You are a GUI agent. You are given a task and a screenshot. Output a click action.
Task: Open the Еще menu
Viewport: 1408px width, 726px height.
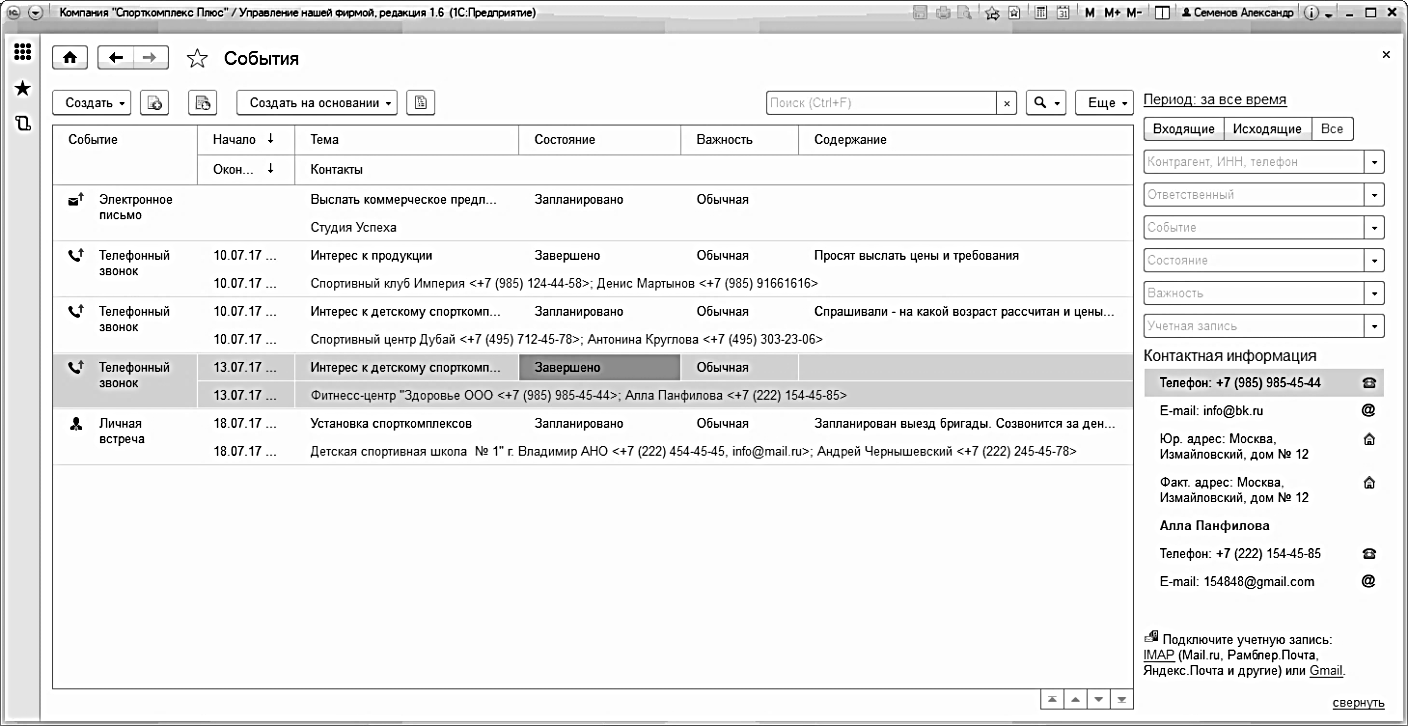coord(1105,102)
